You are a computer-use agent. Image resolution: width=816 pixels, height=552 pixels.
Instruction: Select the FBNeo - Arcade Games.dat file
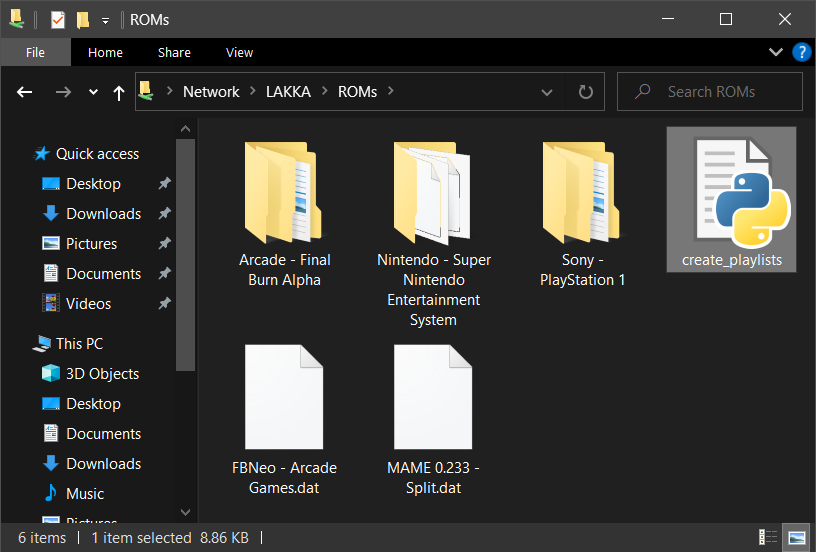[x=284, y=419]
